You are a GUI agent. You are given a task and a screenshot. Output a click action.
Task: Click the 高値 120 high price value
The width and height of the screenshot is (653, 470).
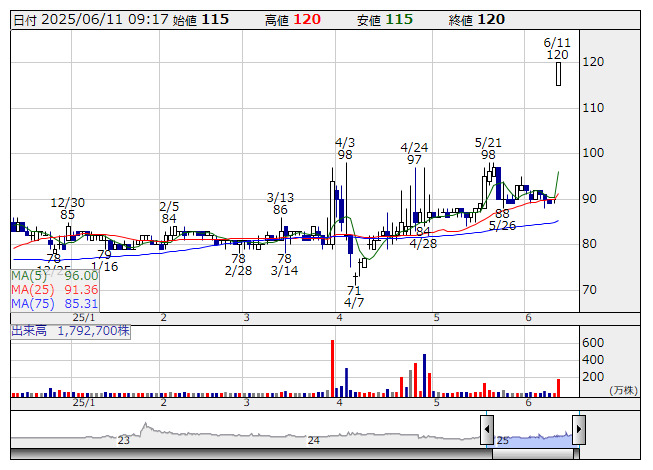tap(293, 20)
